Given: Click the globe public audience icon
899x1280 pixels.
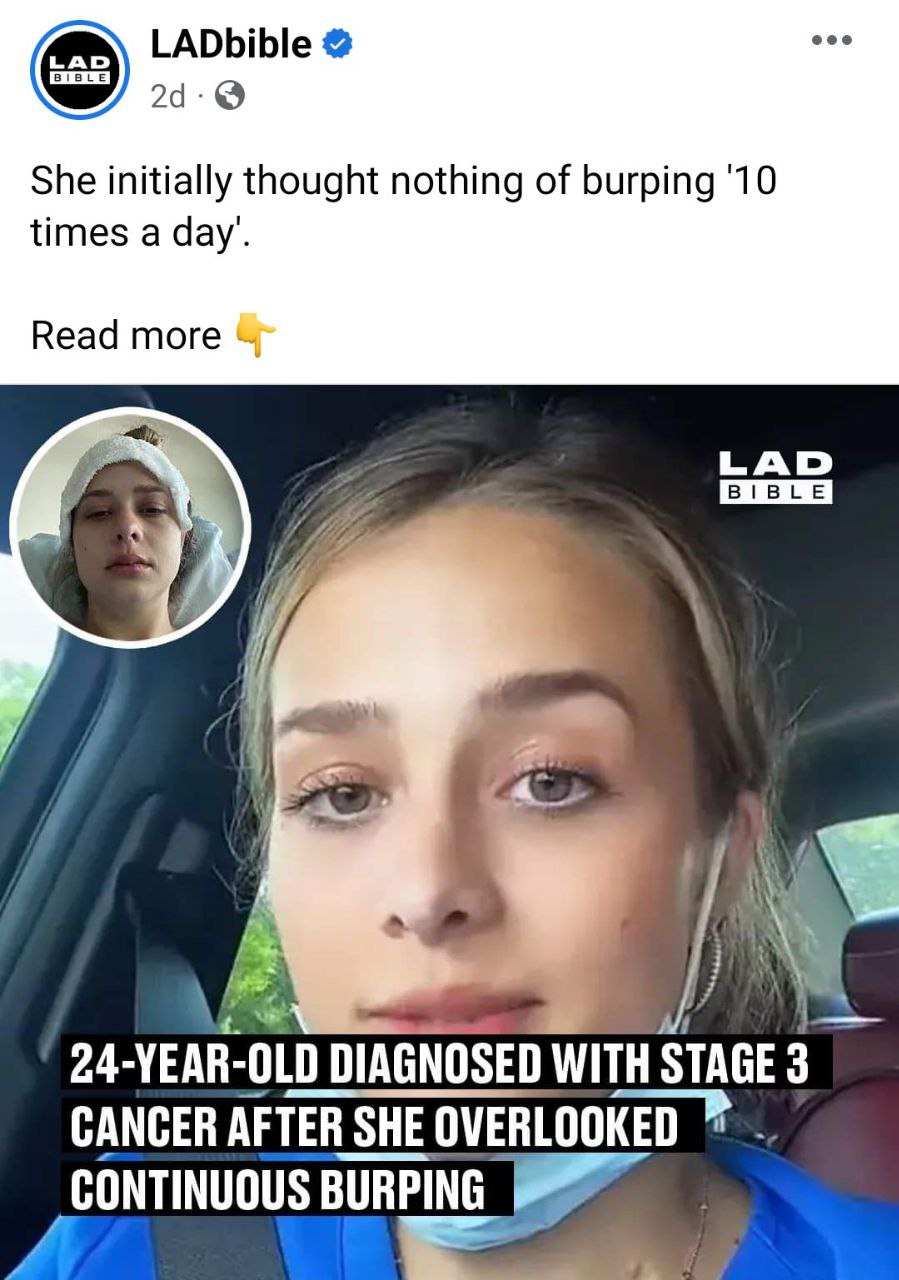Looking at the screenshot, I should (229, 96).
